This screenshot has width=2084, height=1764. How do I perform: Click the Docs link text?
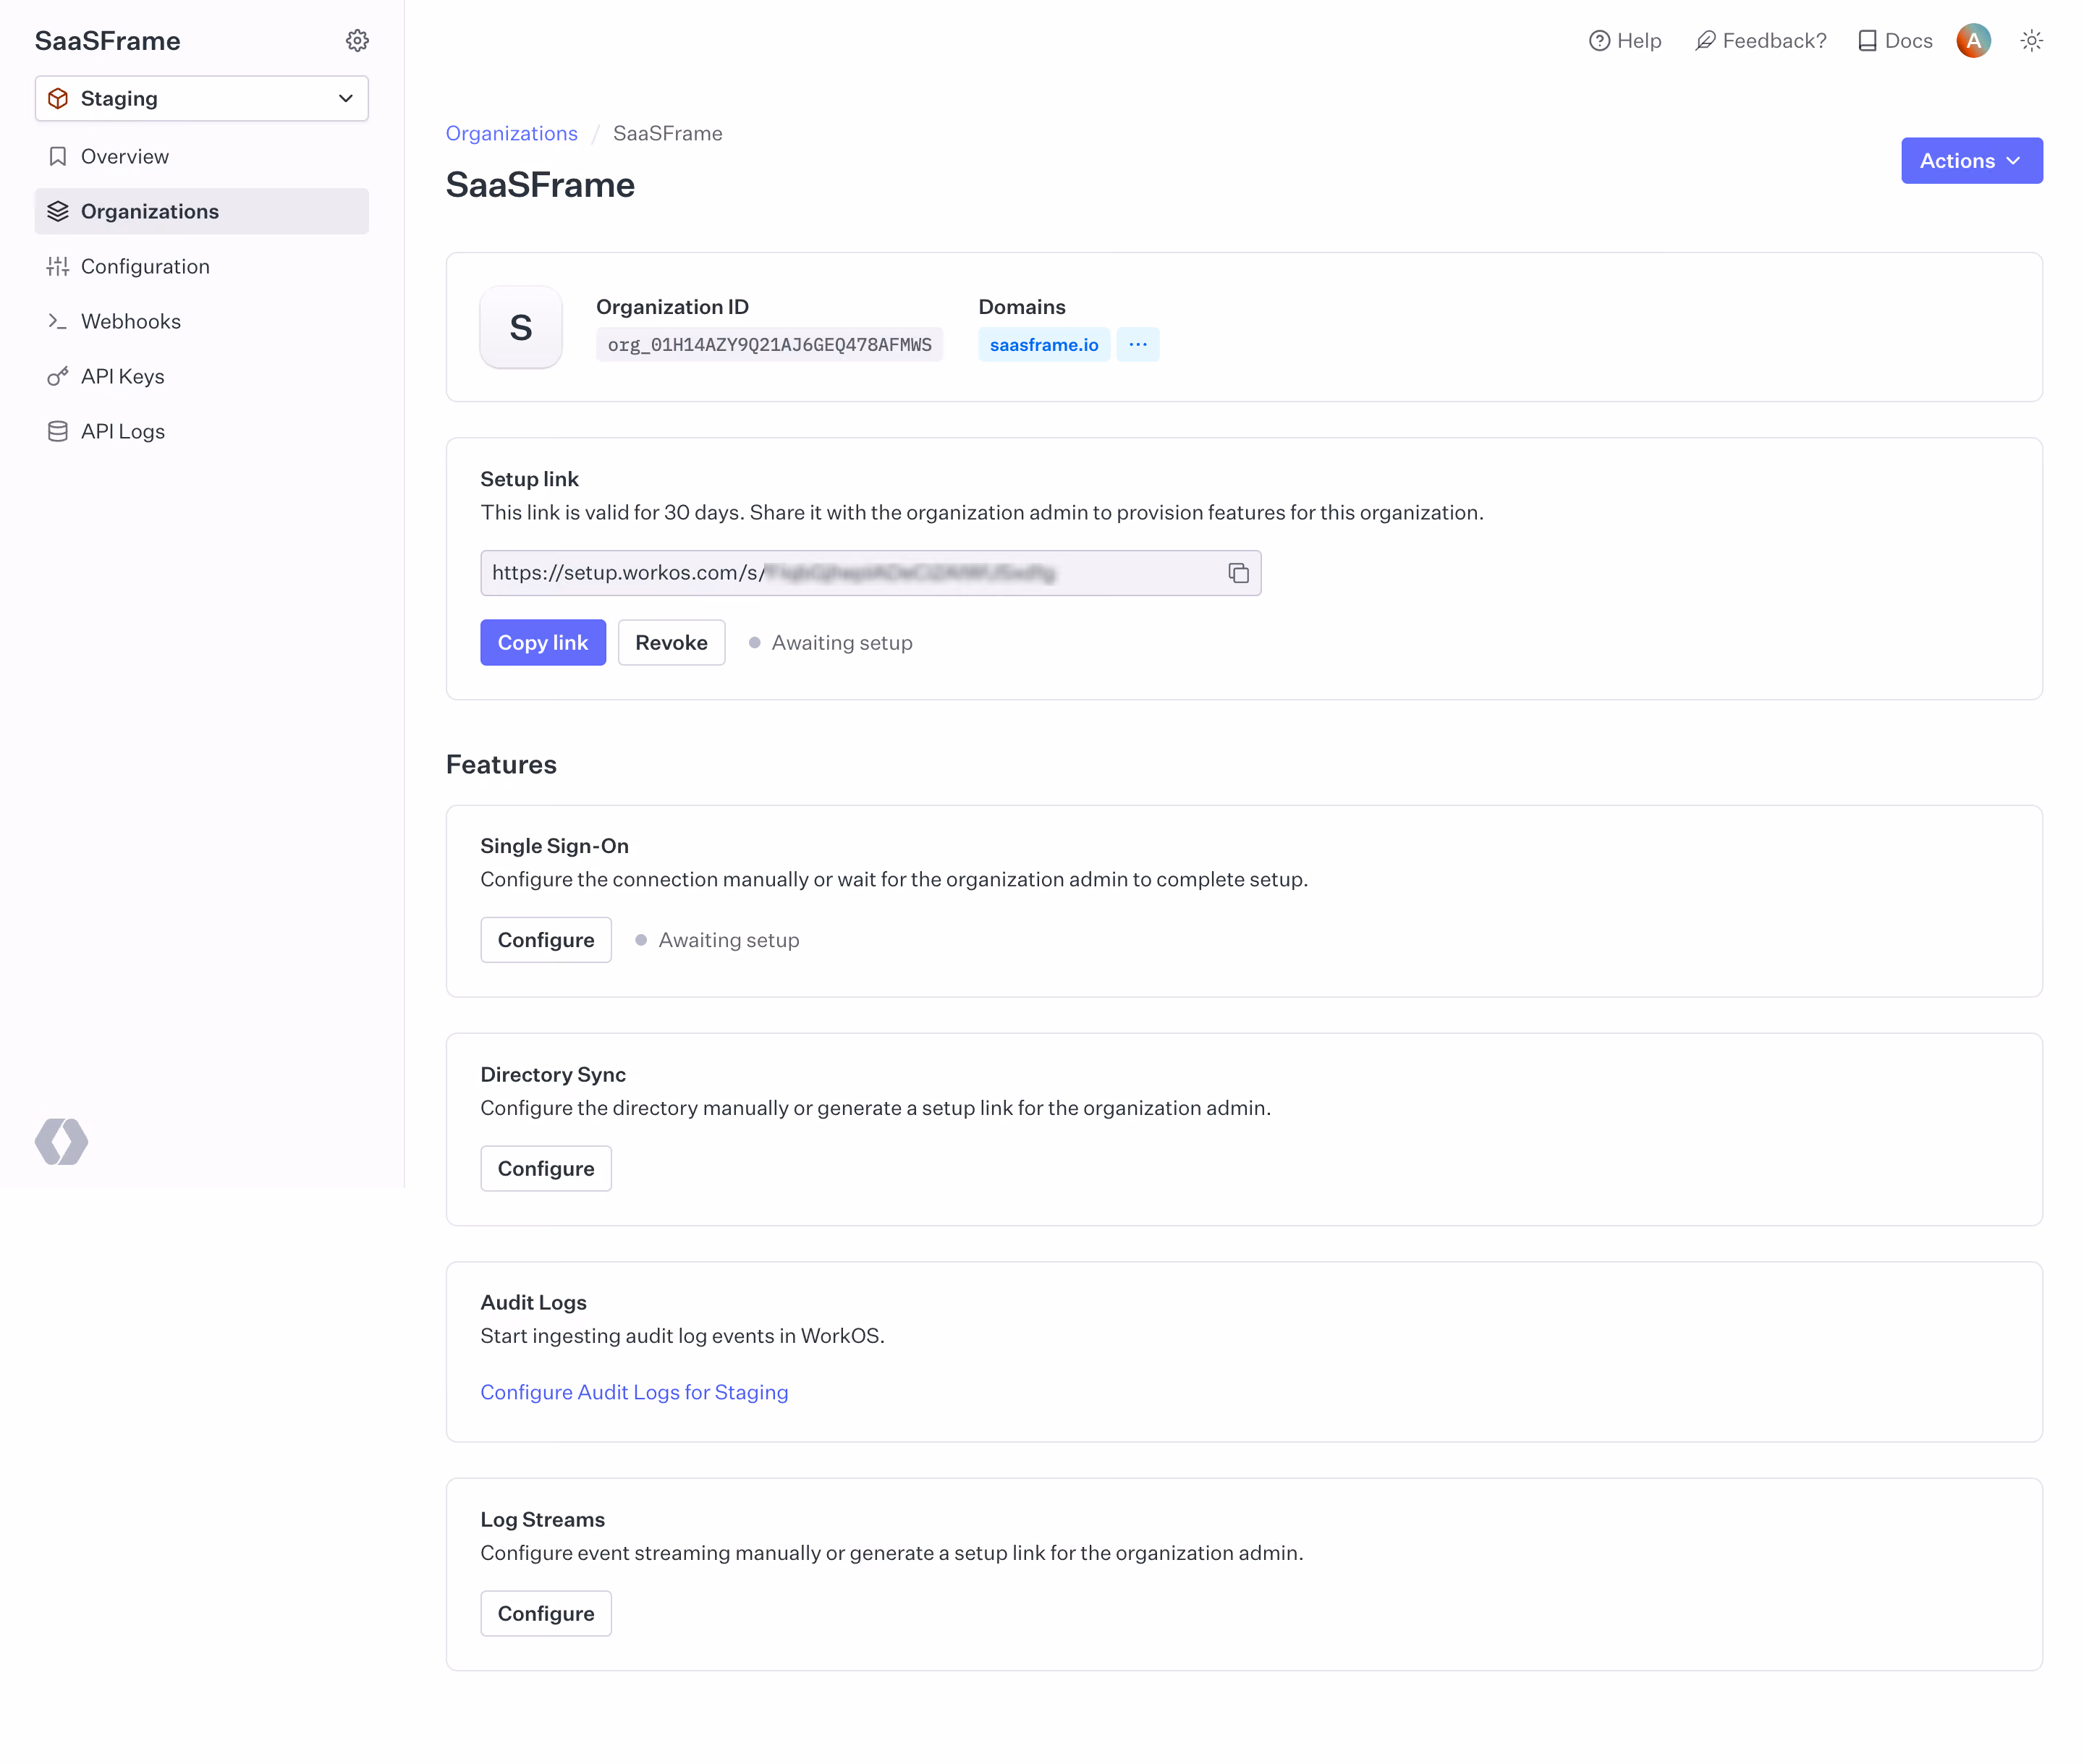tap(1909, 41)
